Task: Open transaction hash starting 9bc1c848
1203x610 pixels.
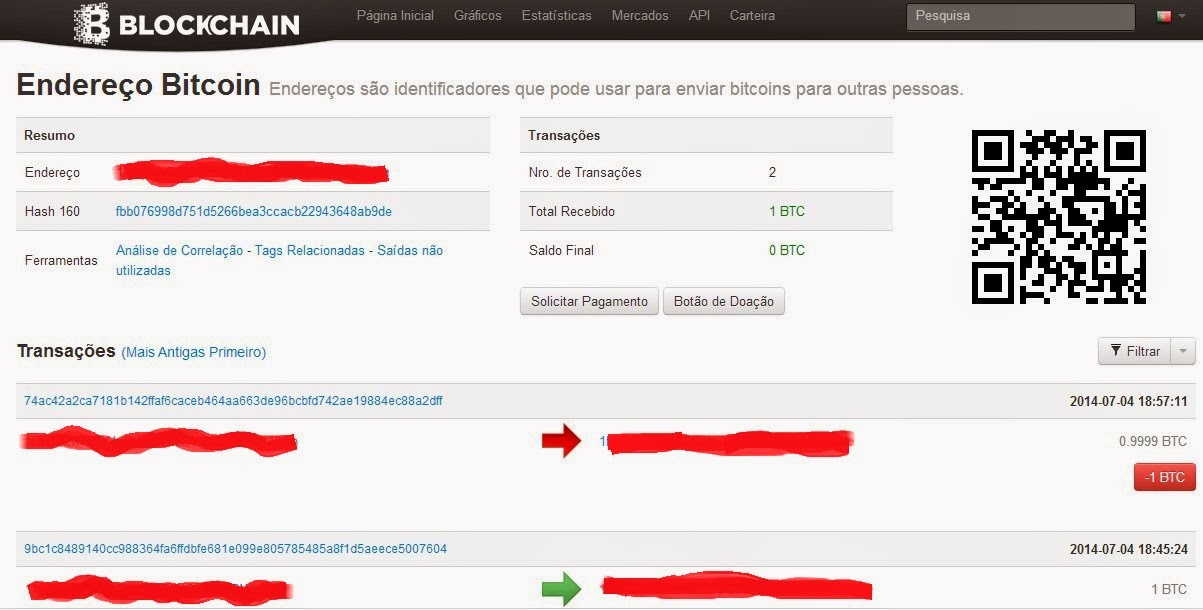Action: click(235, 549)
